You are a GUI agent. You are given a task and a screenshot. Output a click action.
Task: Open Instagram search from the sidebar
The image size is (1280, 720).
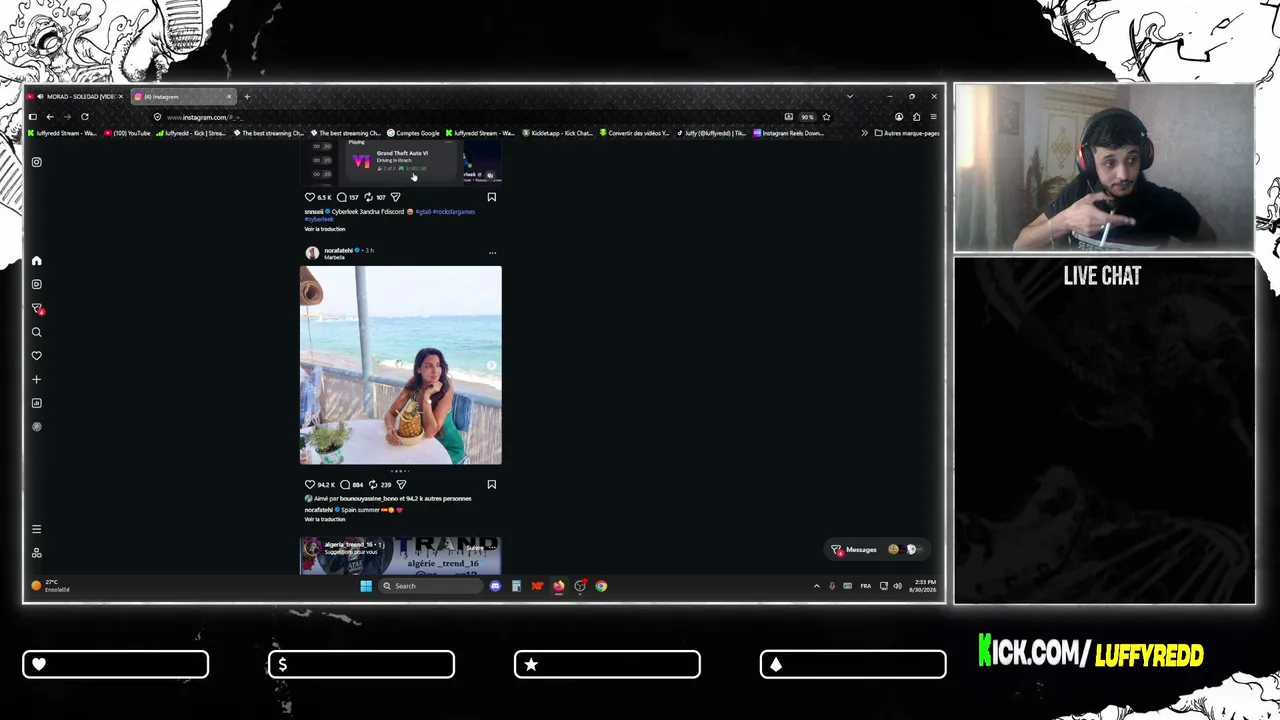pos(37,332)
